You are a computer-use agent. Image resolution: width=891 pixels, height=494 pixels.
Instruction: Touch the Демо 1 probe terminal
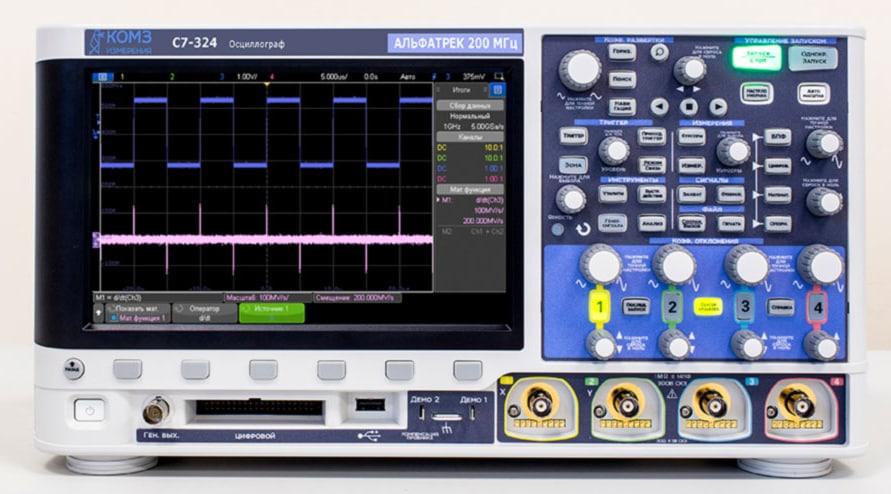[x=472, y=414]
